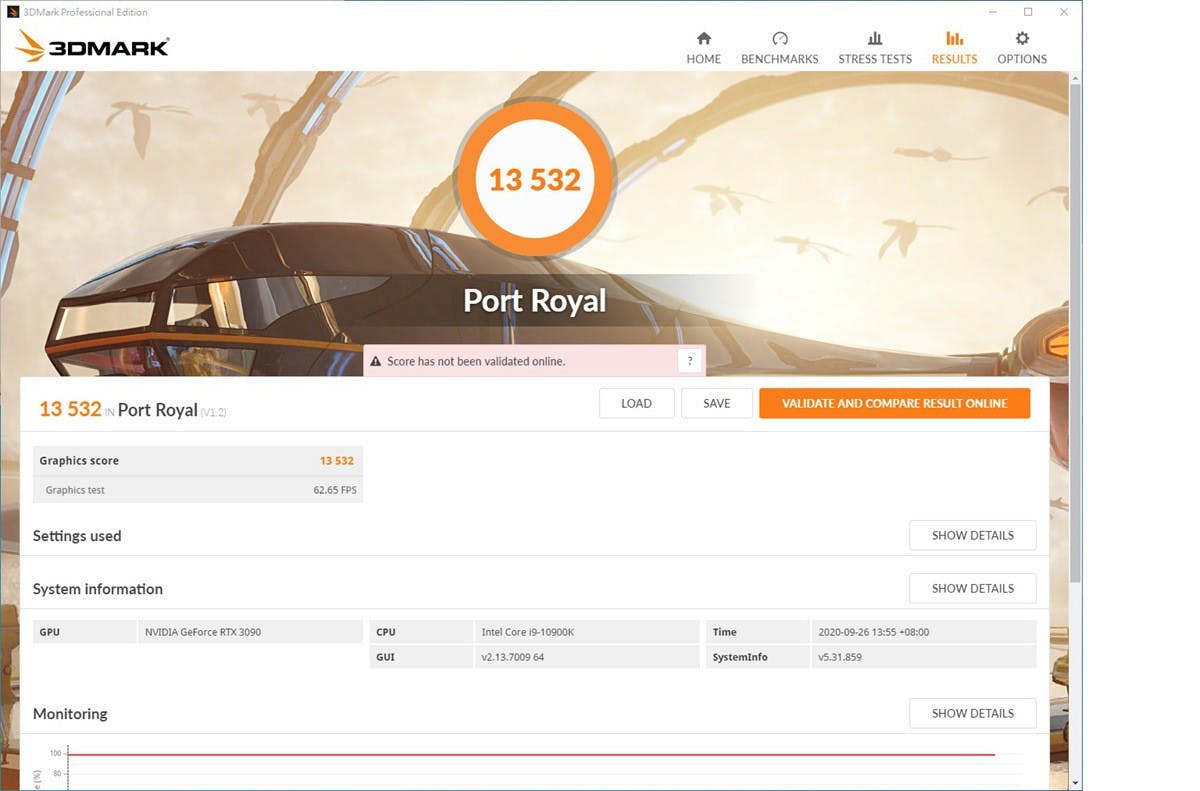This screenshot has height=791, width=1200.
Task: Show details for System information
Action: tap(972, 588)
